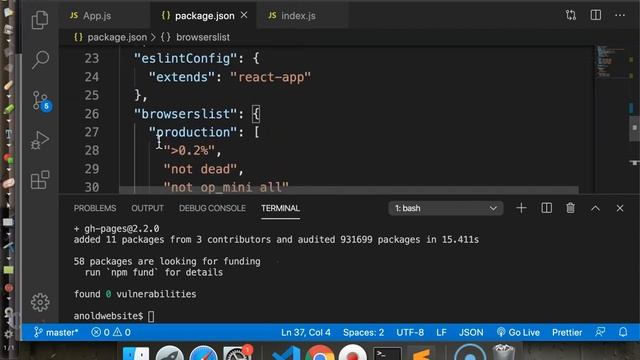Click Ln 37, Col 4 in status bar
The width and height of the screenshot is (640, 360).
coord(306,332)
